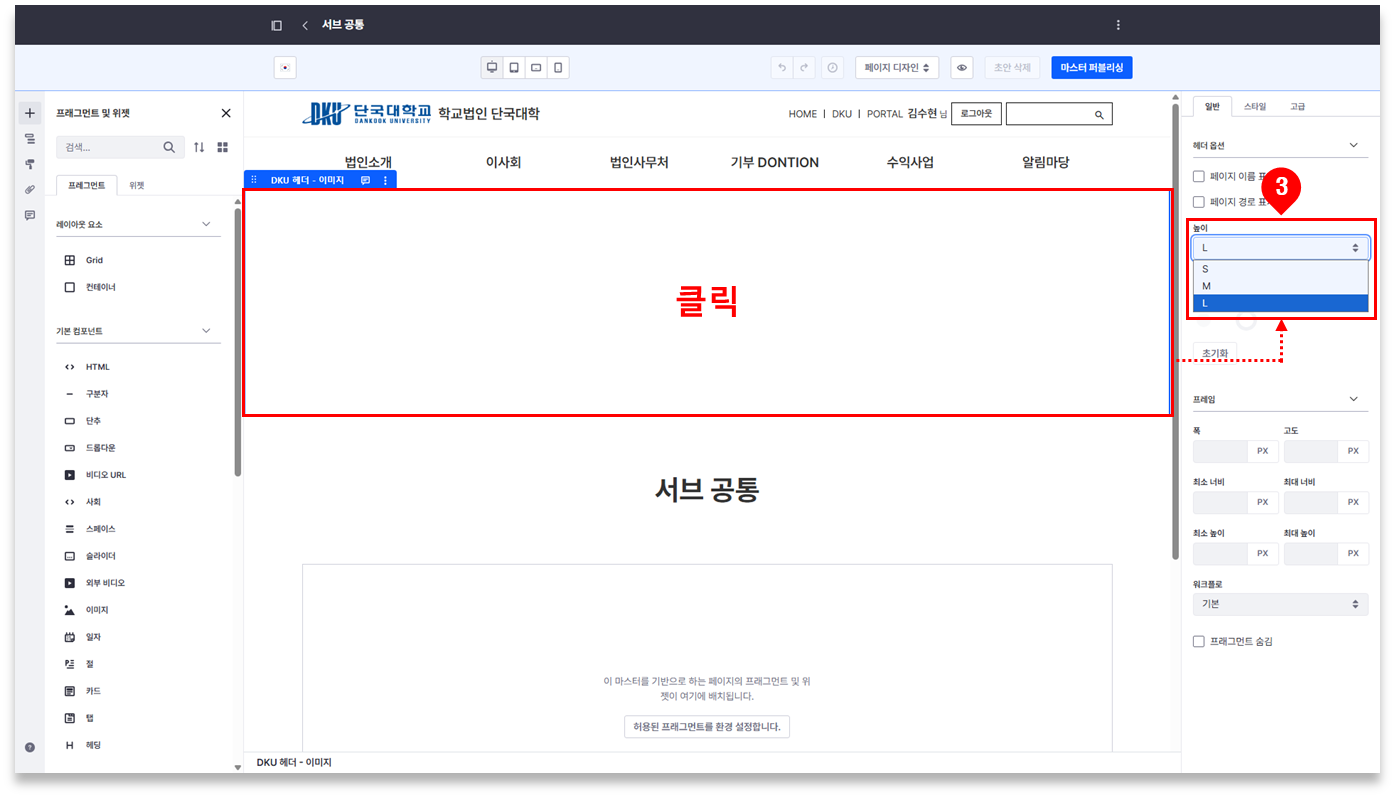
Task: Collapse the 레이아웃 요소 section
Action: pyautogui.click(x=206, y=225)
